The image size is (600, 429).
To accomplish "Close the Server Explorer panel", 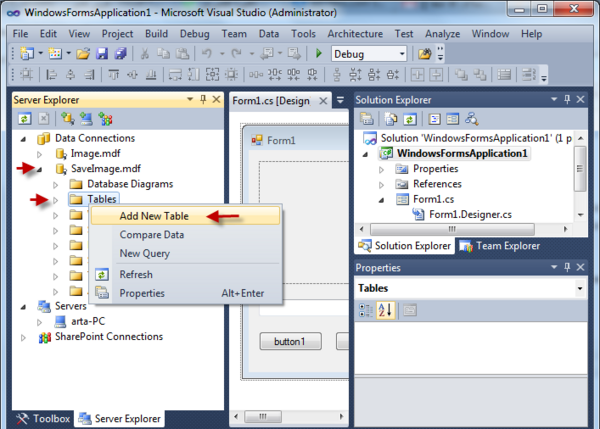I will [x=217, y=100].
